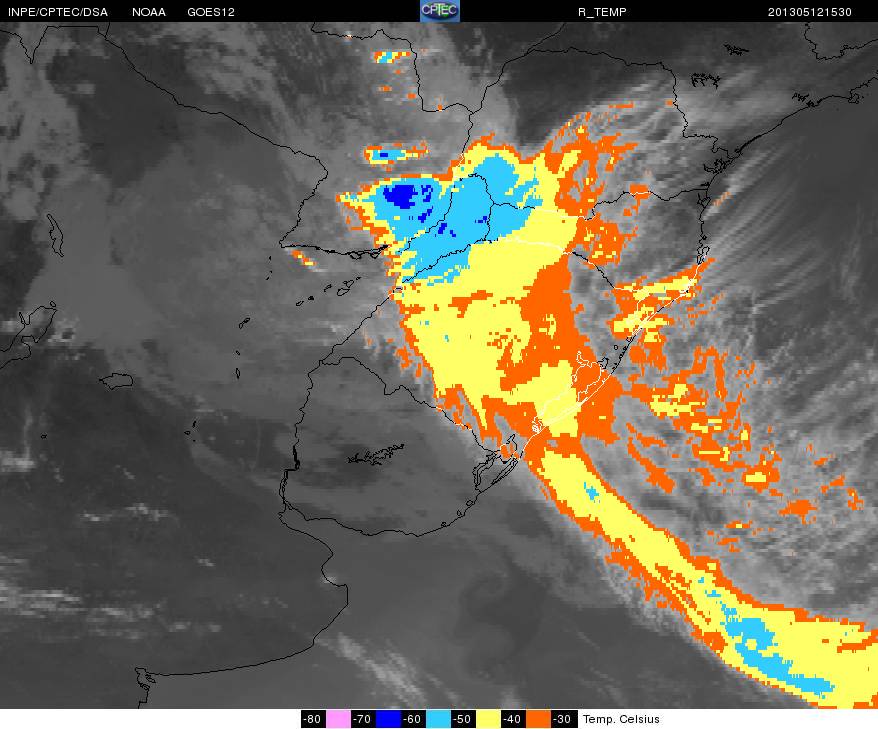Click the GOES12 satellite label
Viewport: 878px width, 729px height.
click(211, 12)
